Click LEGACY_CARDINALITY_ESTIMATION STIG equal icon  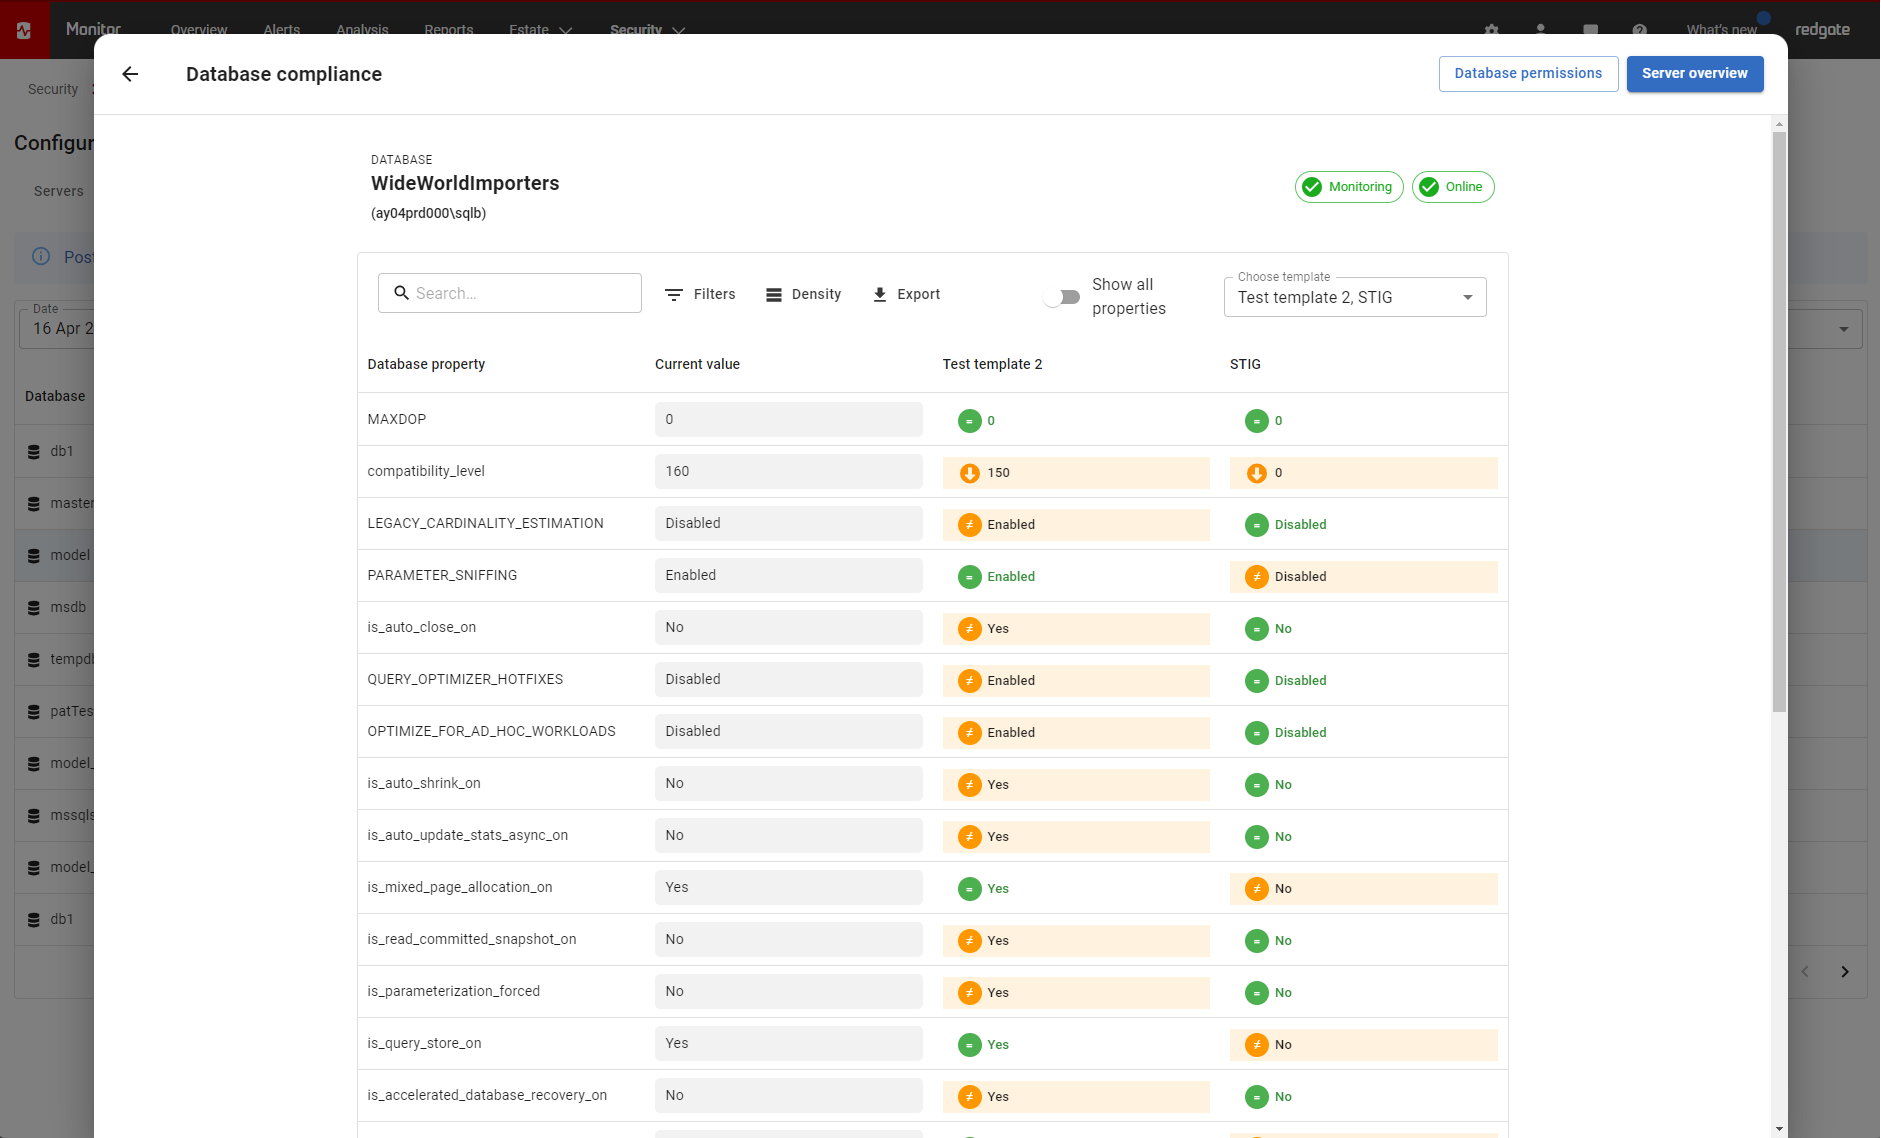click(1257, 525)
